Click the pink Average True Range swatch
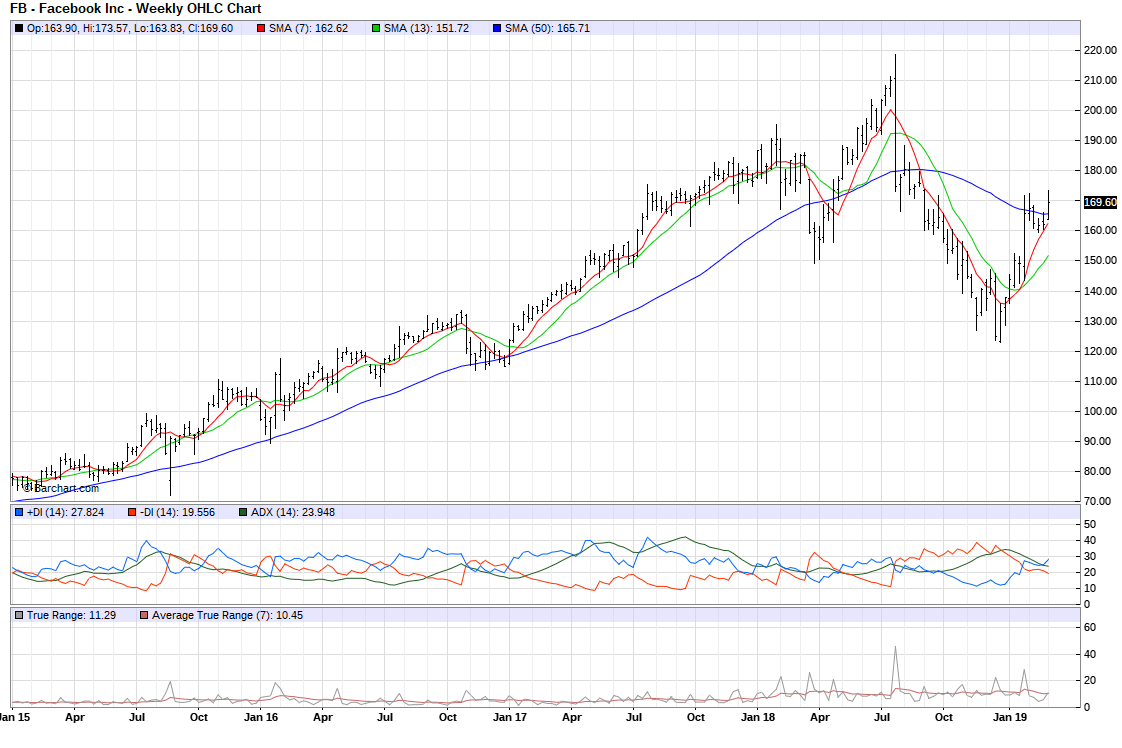Screen dimensions: 1122x748 point(145,616)
